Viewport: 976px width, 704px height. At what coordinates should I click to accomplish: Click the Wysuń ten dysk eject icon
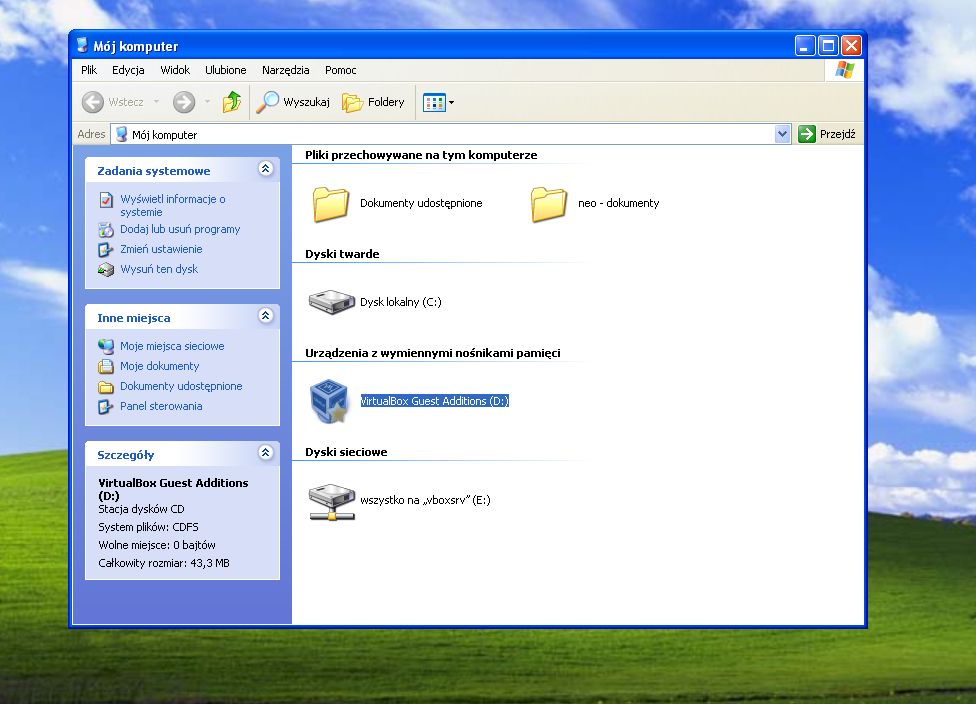click(x=106, y=270)
